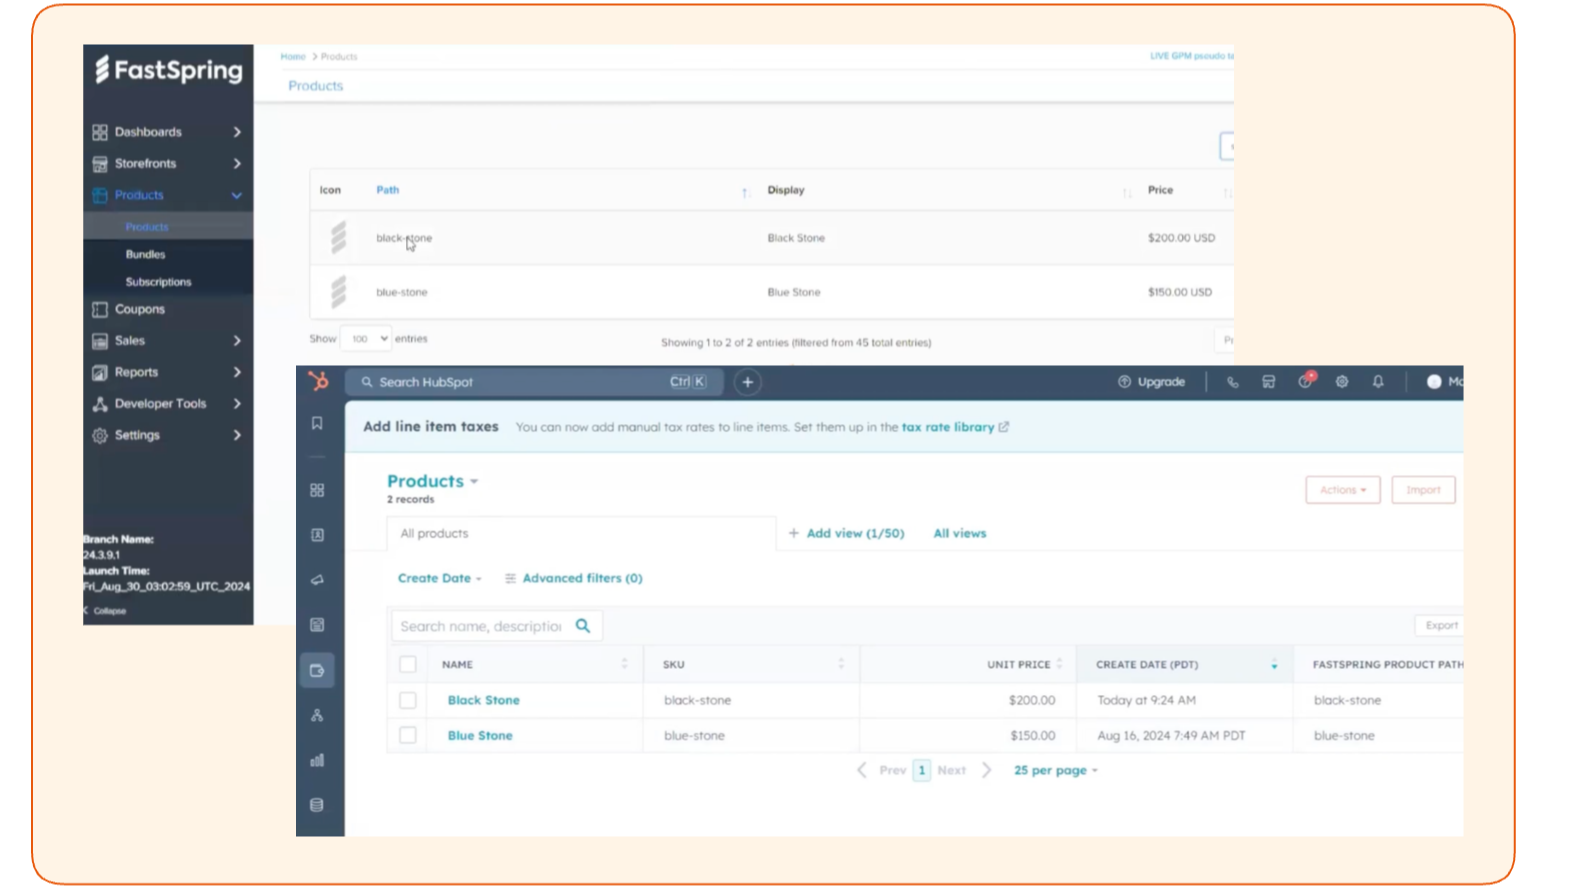Click the HubSpot calling phone icon
Image resolution: width=1580 pixels, height=889 pixels.
[1232, 382]
